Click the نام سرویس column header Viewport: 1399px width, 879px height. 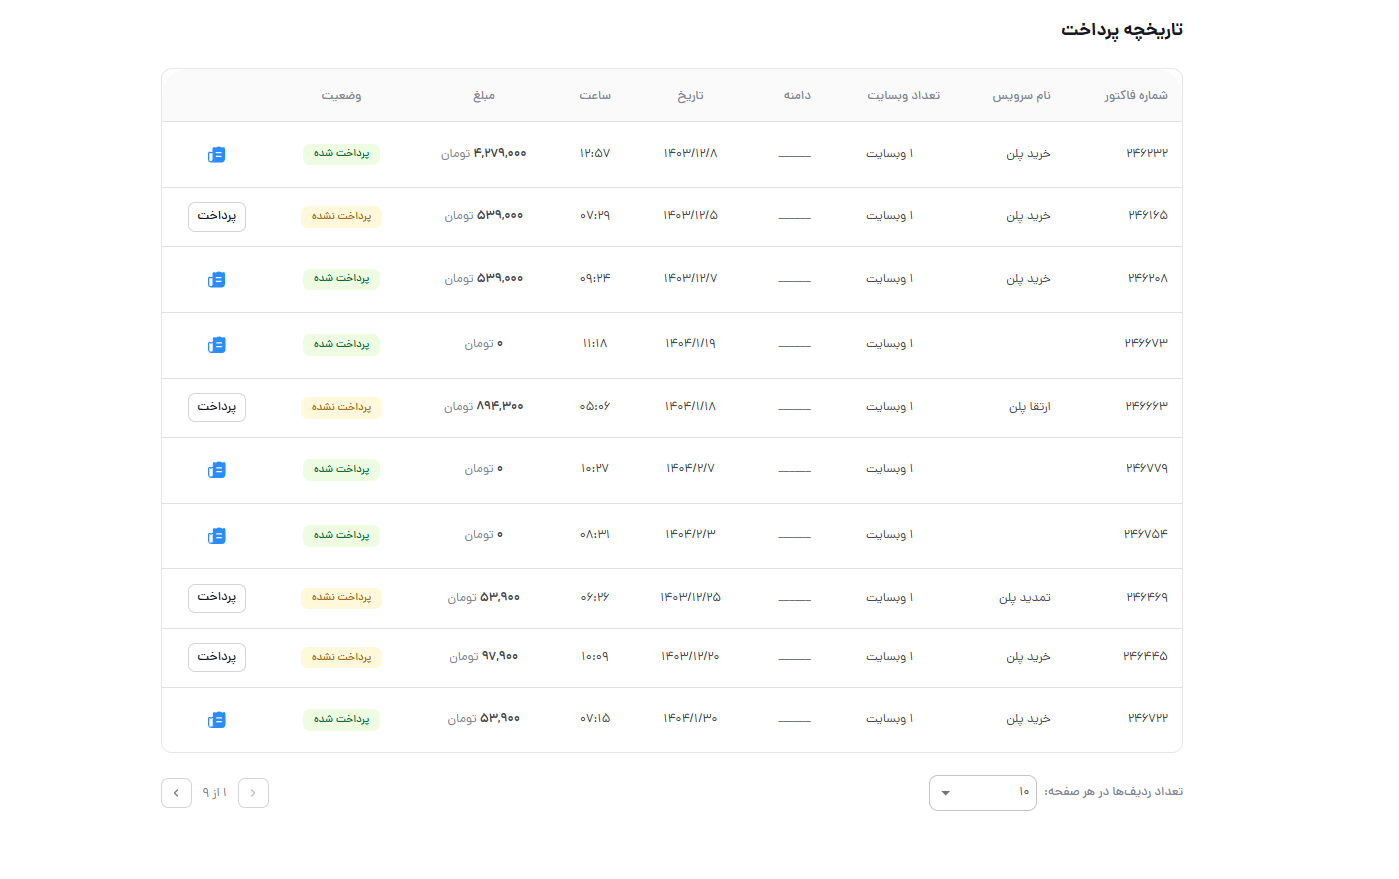1021,96
